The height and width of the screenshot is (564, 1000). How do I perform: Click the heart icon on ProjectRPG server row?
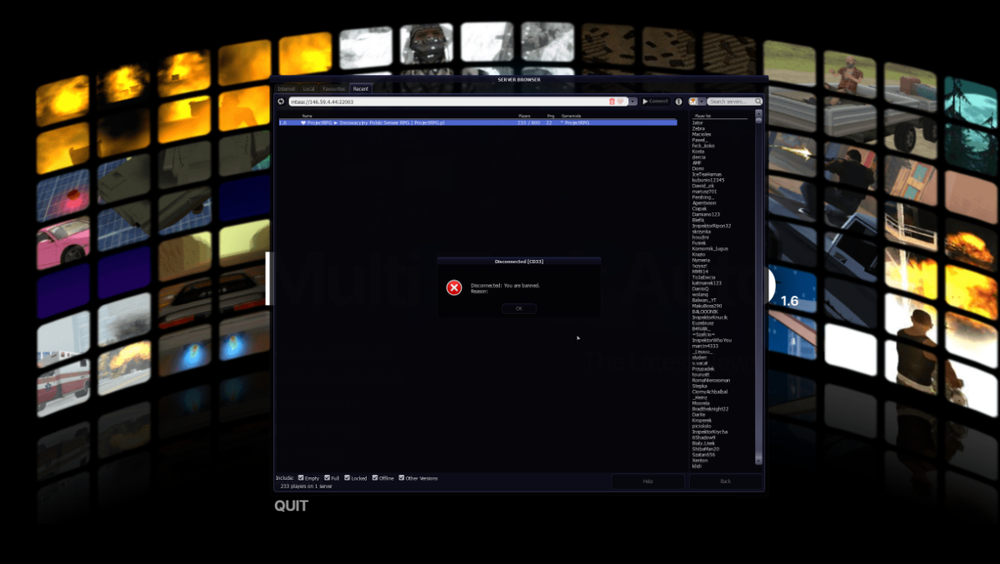(x=303, y=122)
